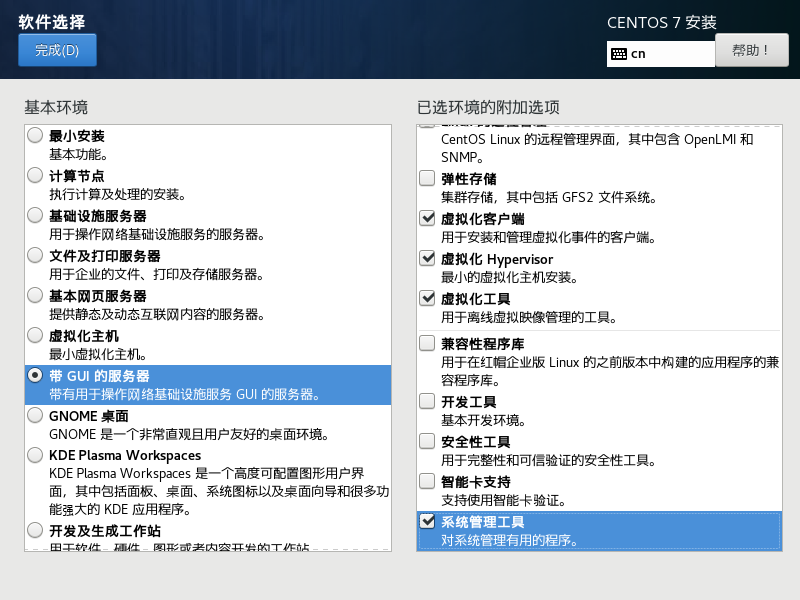Enable the 安全性工具 checkbox
The height and width of the screenshot is (600, 800).
pyautogui.click(x=427, y=441)
